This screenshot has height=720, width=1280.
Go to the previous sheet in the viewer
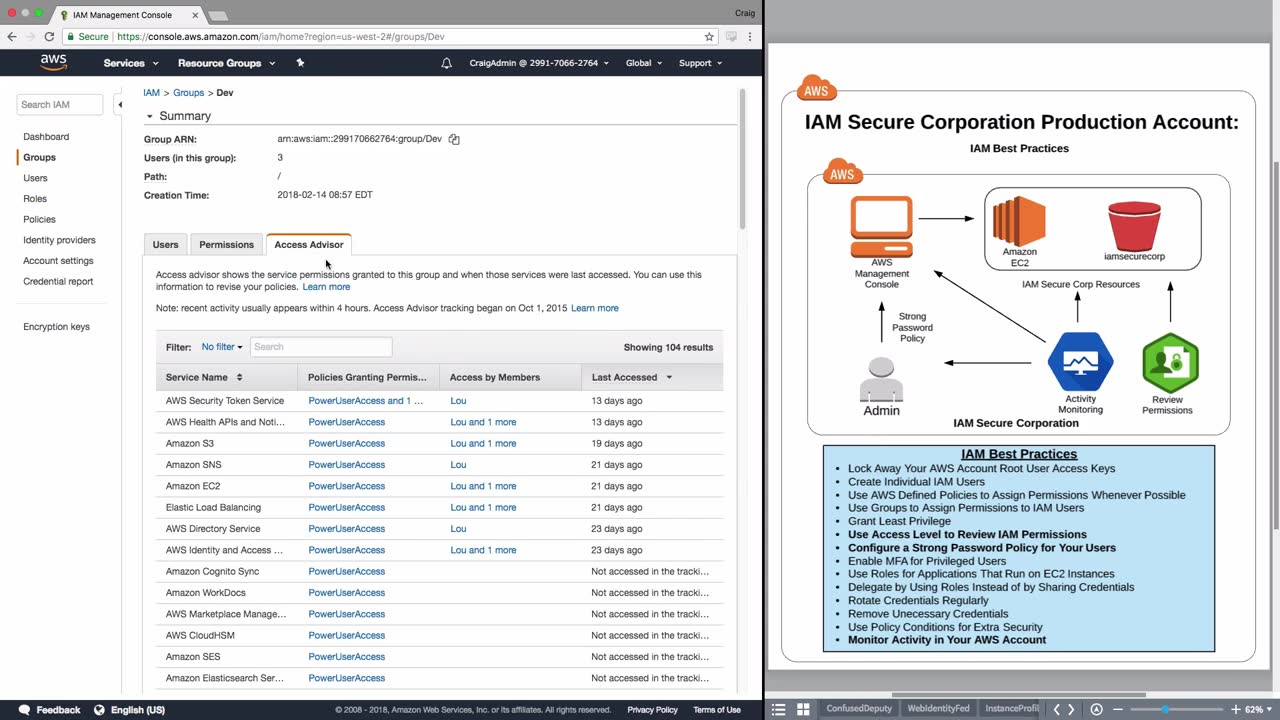(x=1056, y=709)
